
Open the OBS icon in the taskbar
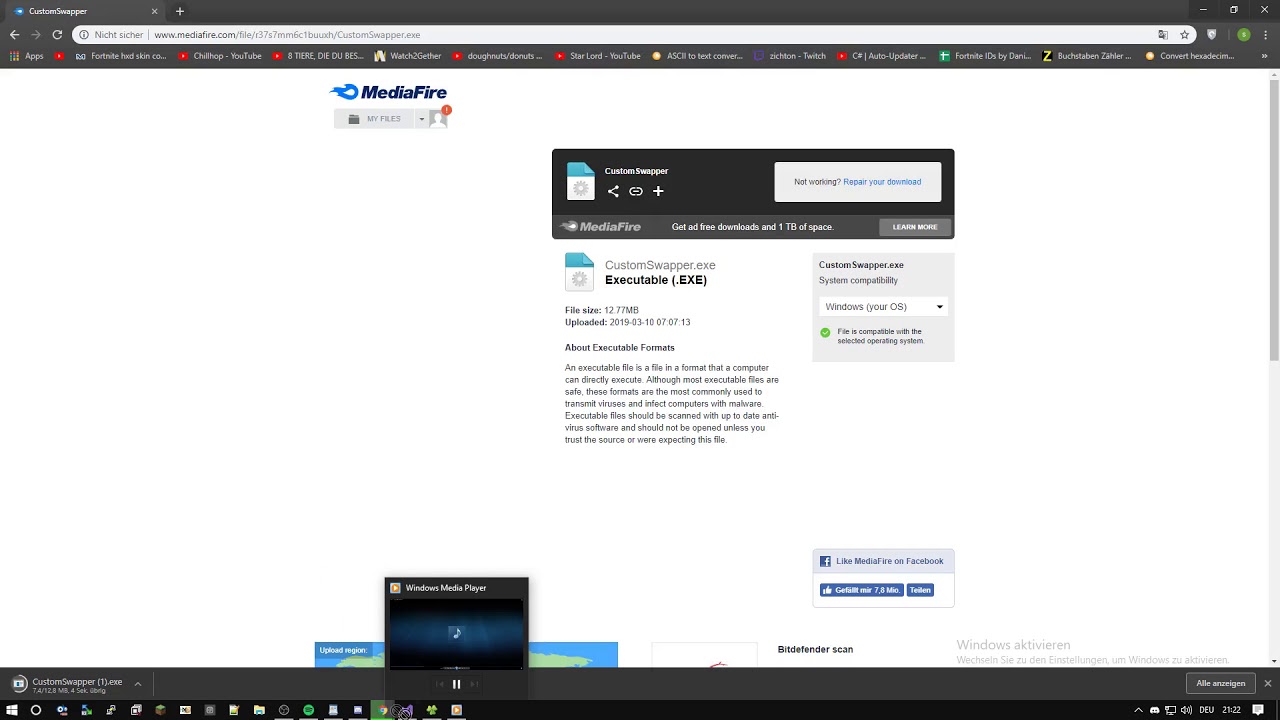pyautogui.click(x=284, y=710)
